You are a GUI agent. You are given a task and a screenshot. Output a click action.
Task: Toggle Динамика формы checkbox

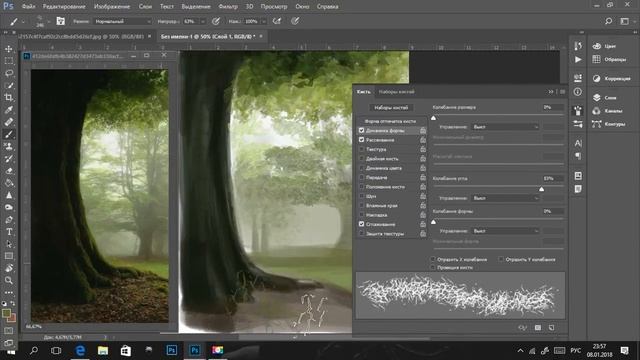[362, 131]
